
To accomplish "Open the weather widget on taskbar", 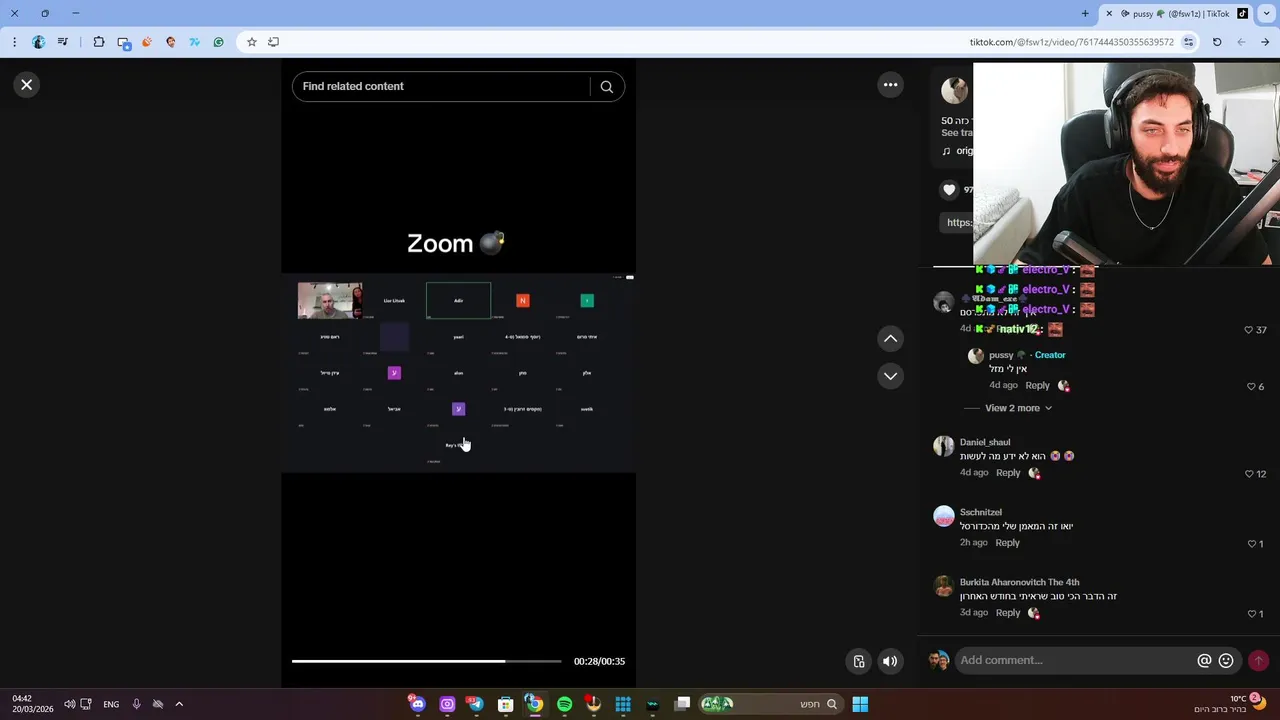I will (x=1230, y=704).
